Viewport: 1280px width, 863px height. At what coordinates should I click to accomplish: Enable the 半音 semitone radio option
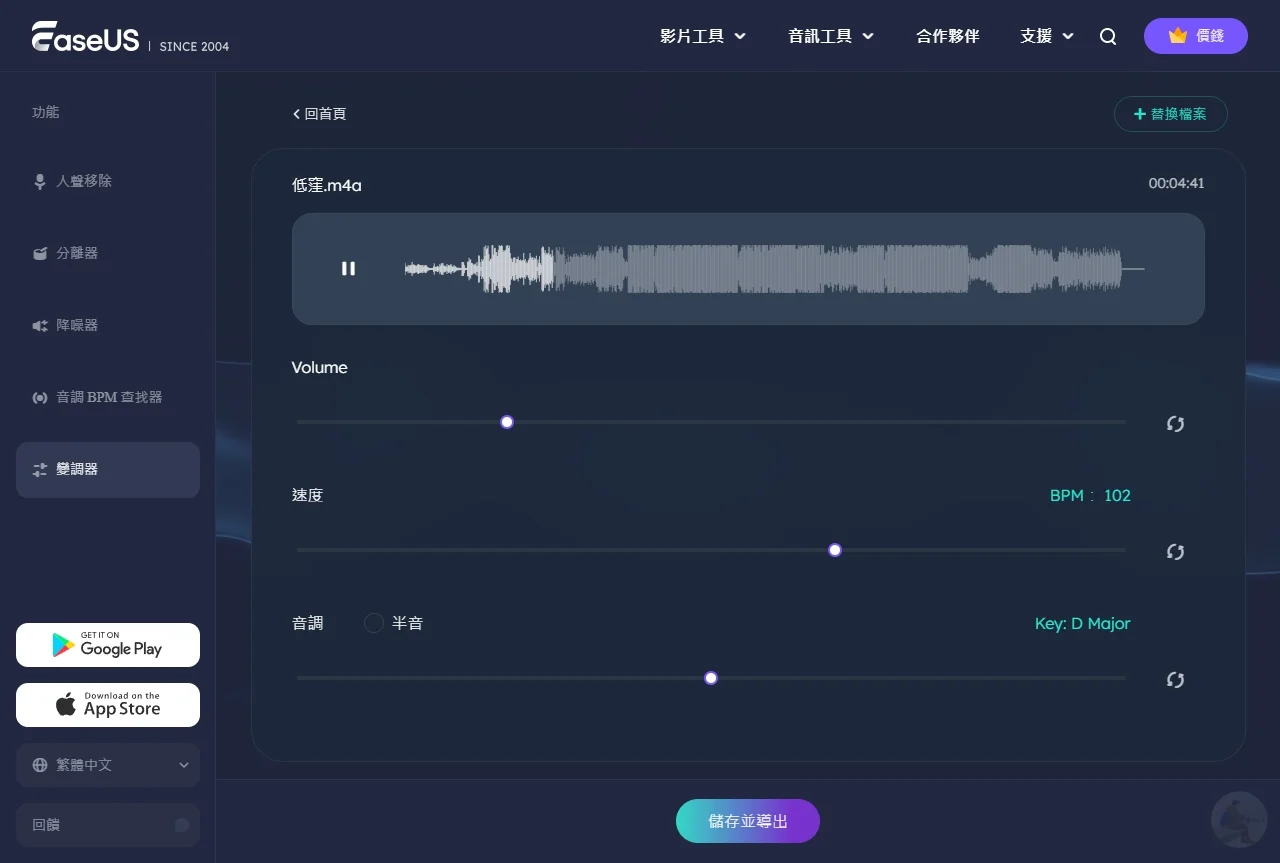coord(374,623)
